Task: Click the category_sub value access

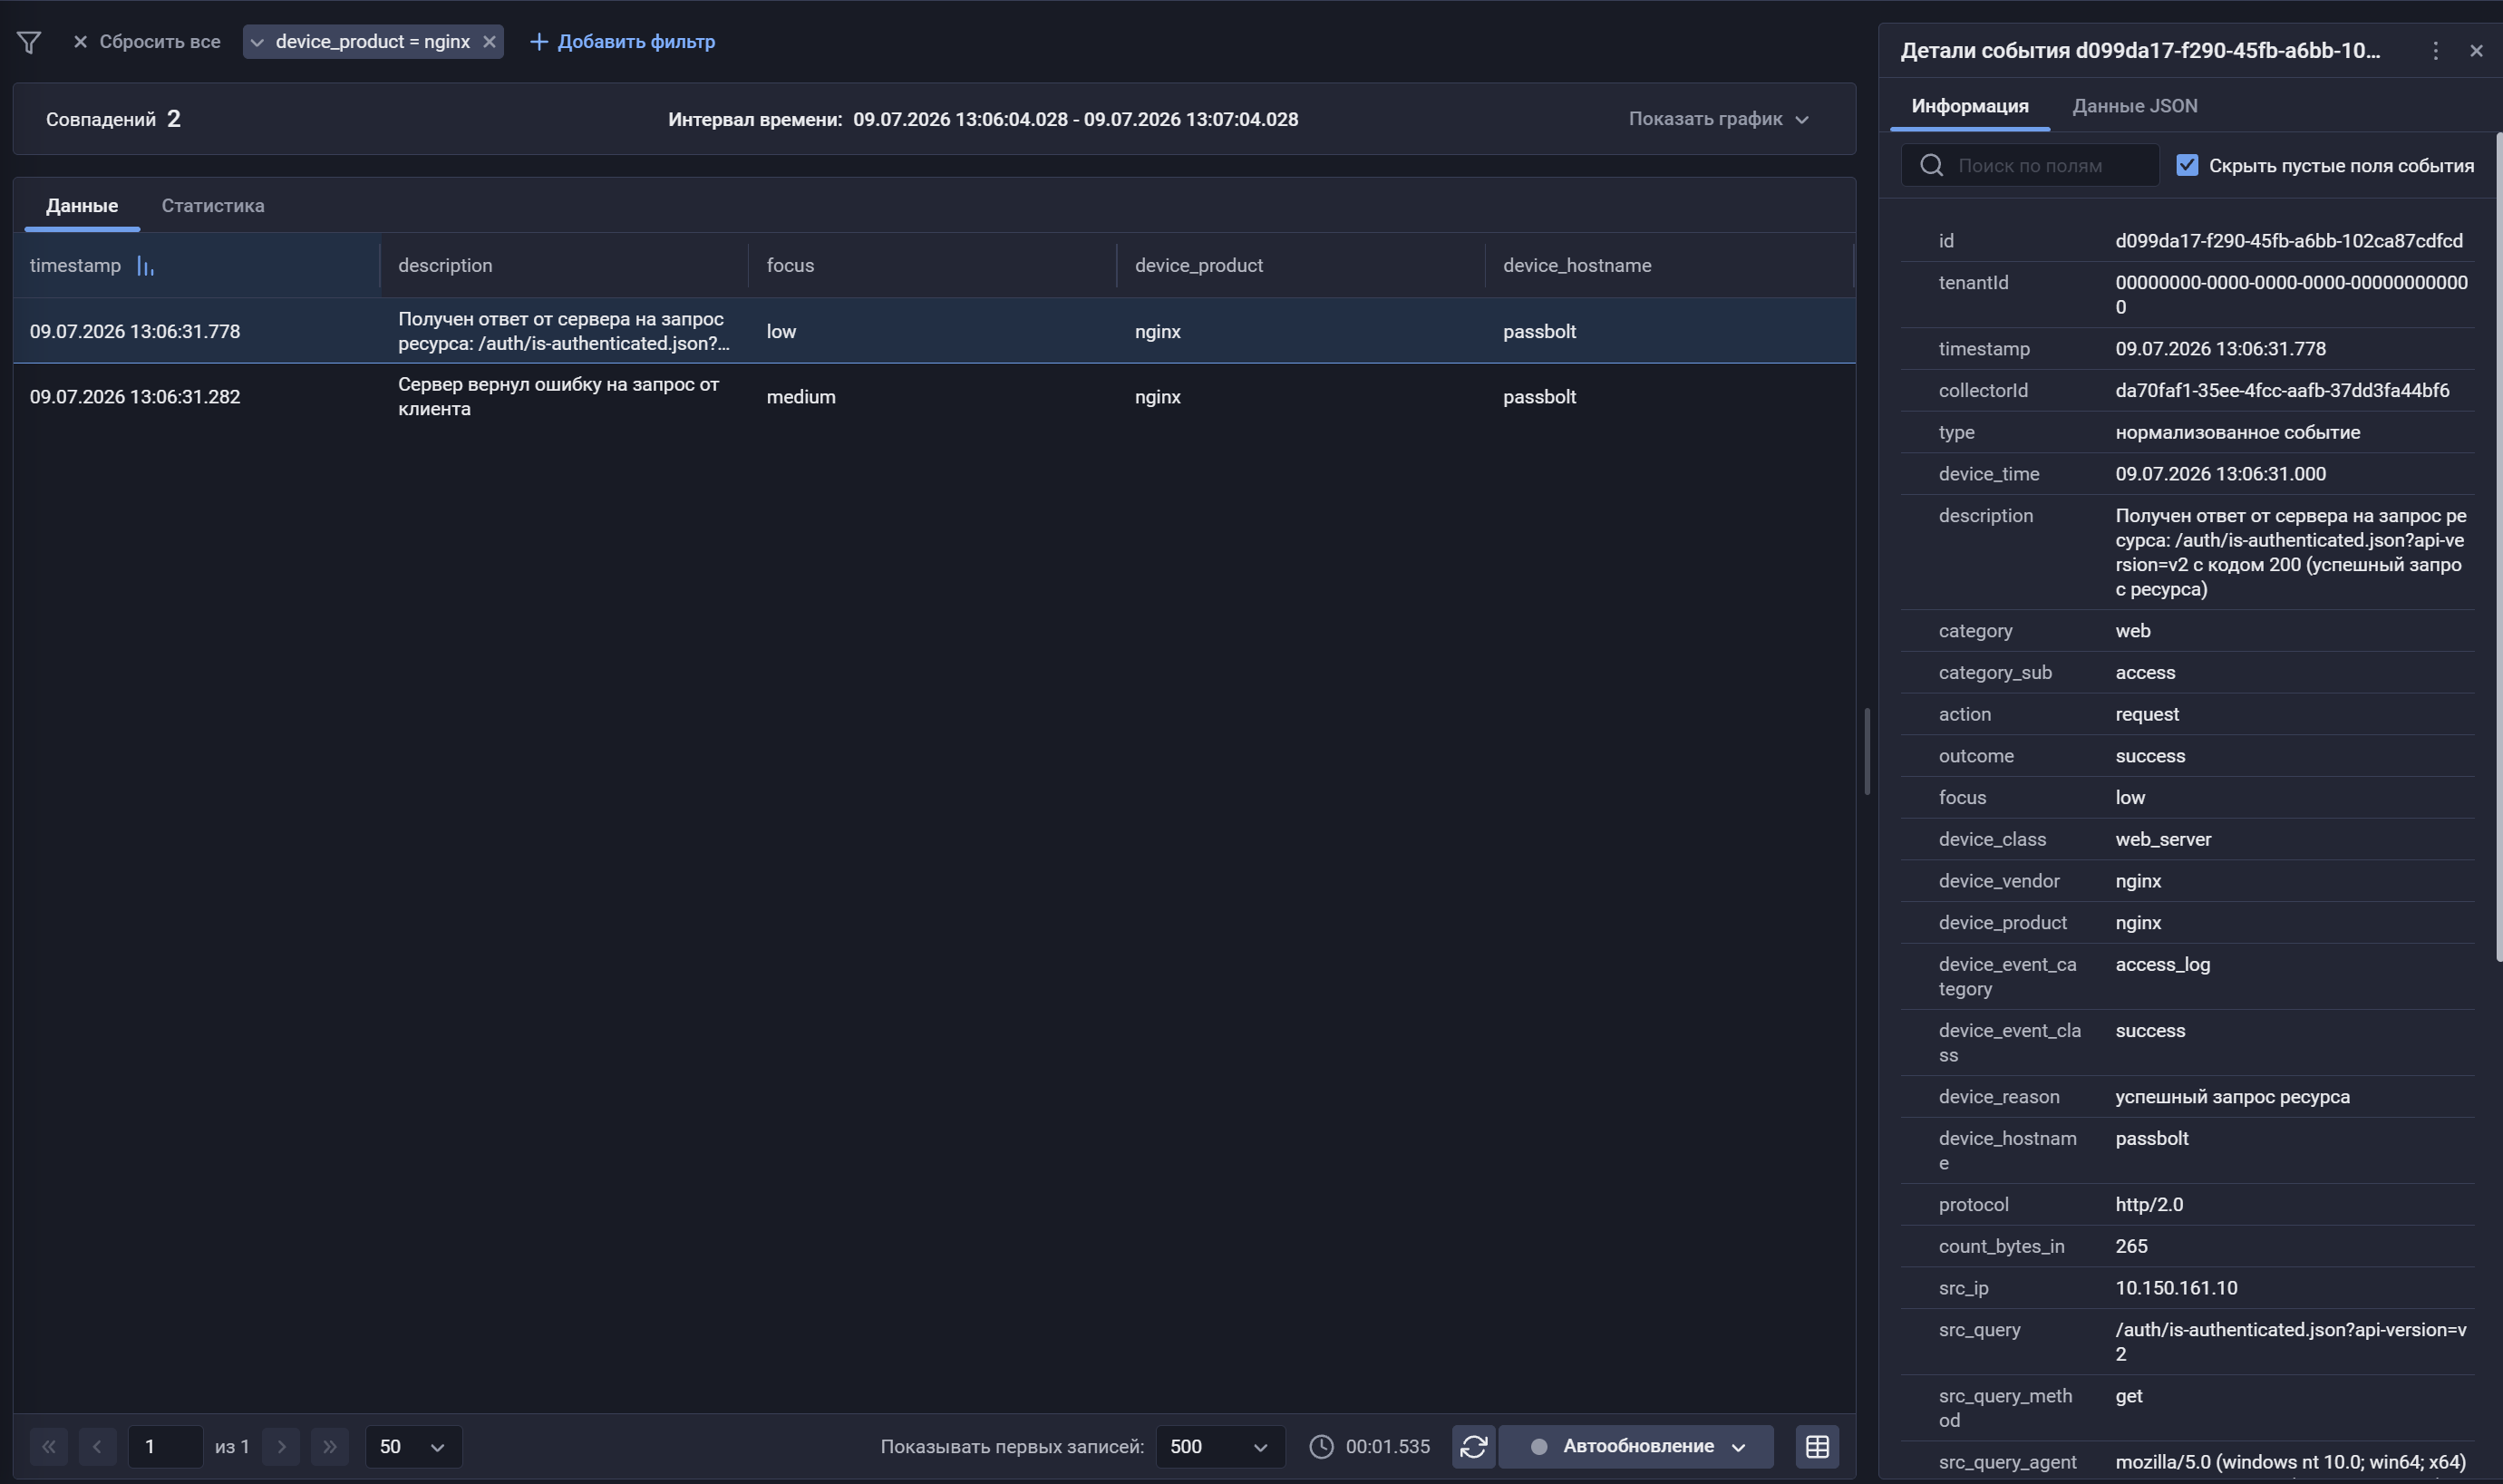Action: coord(2144,673)
